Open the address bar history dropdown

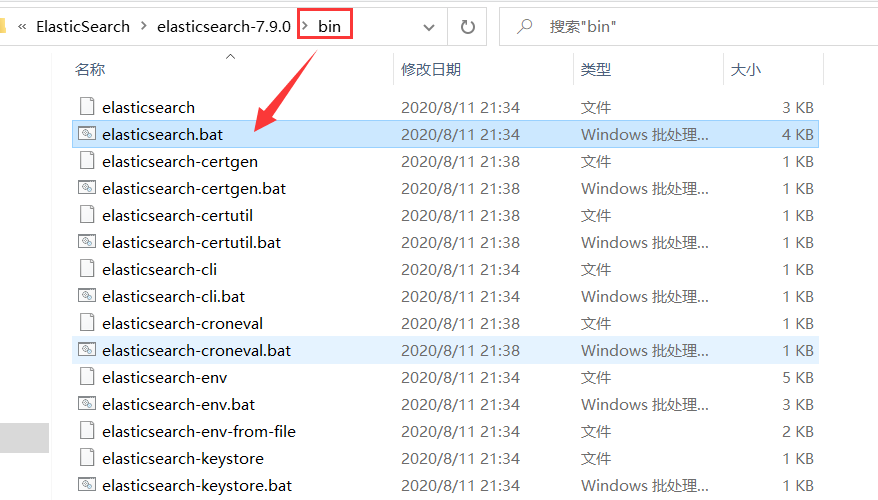click(429, 27)
